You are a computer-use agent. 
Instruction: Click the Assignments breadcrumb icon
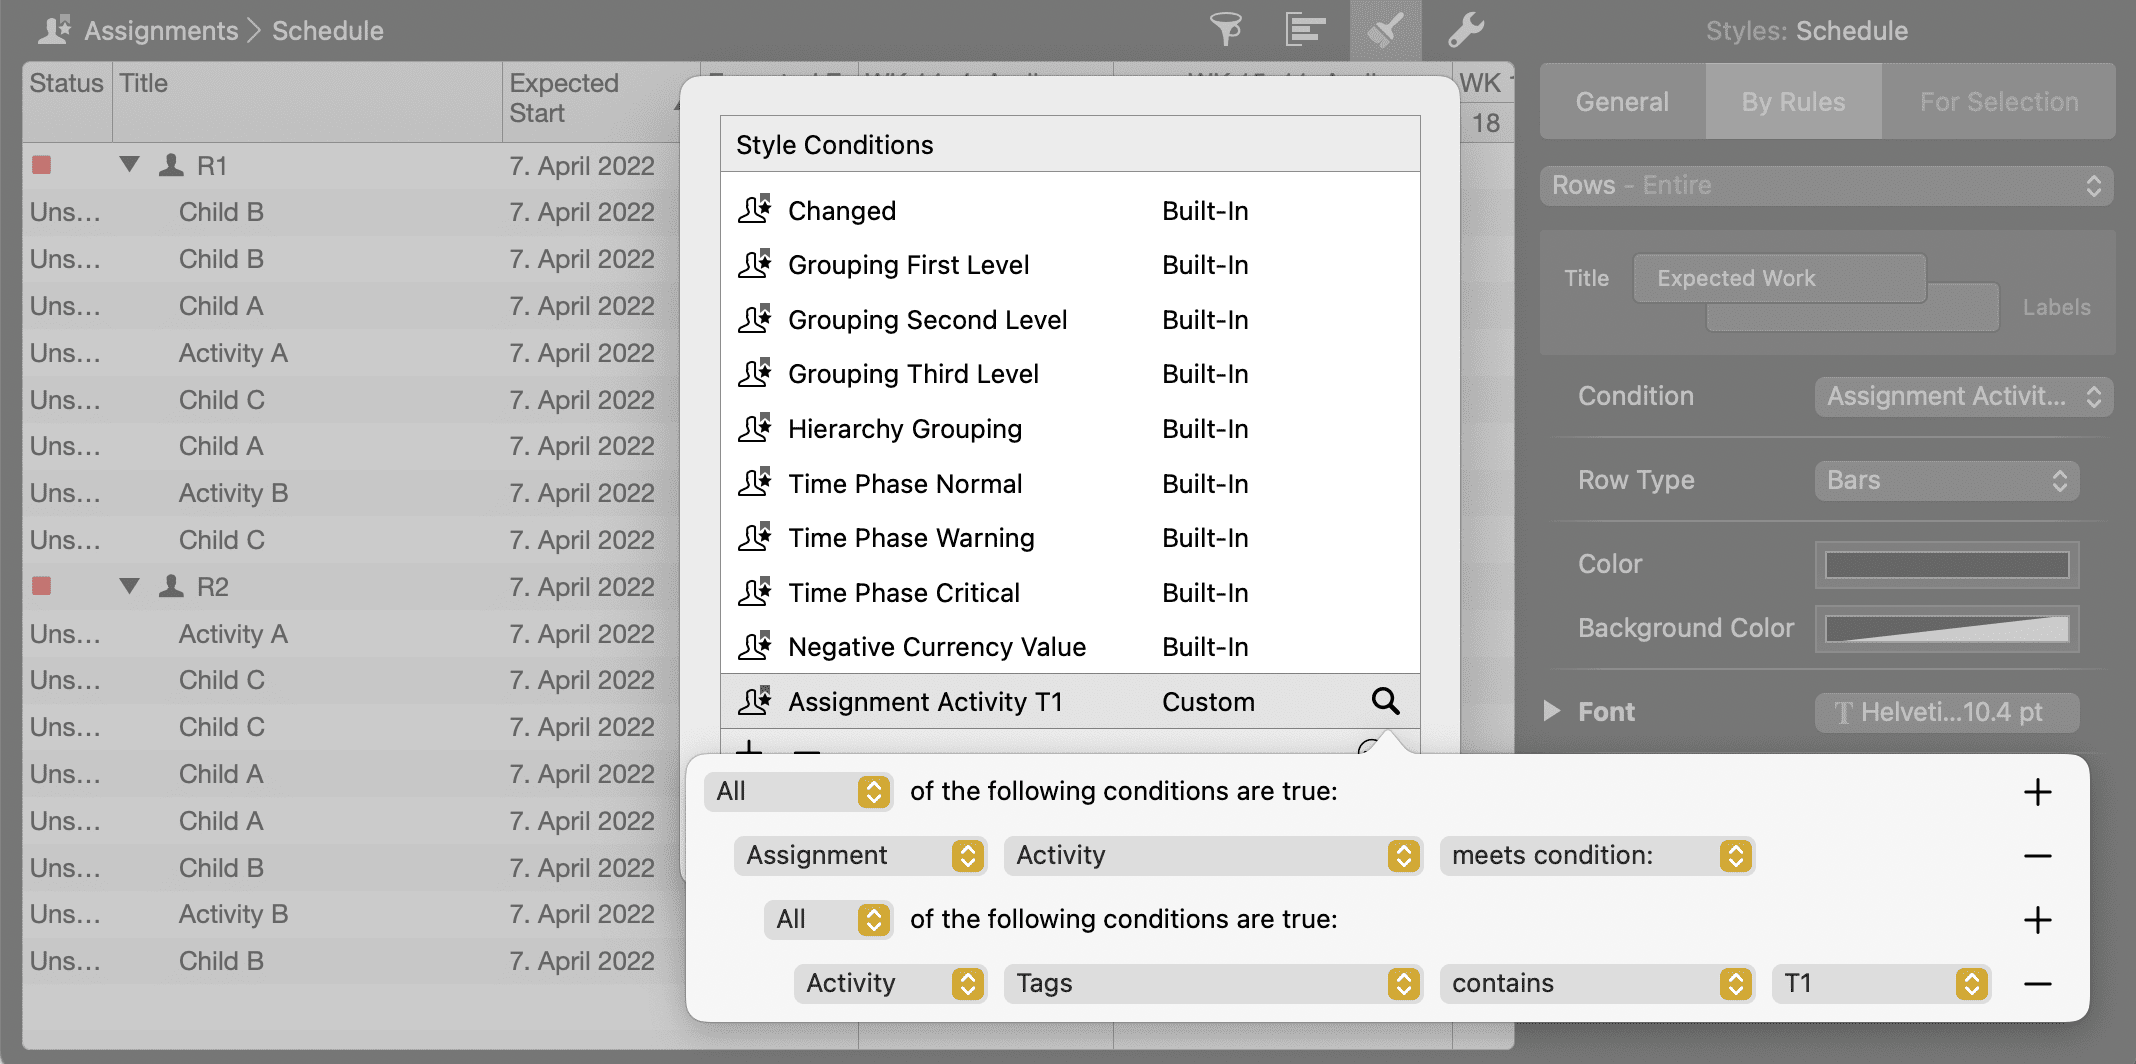51,30
